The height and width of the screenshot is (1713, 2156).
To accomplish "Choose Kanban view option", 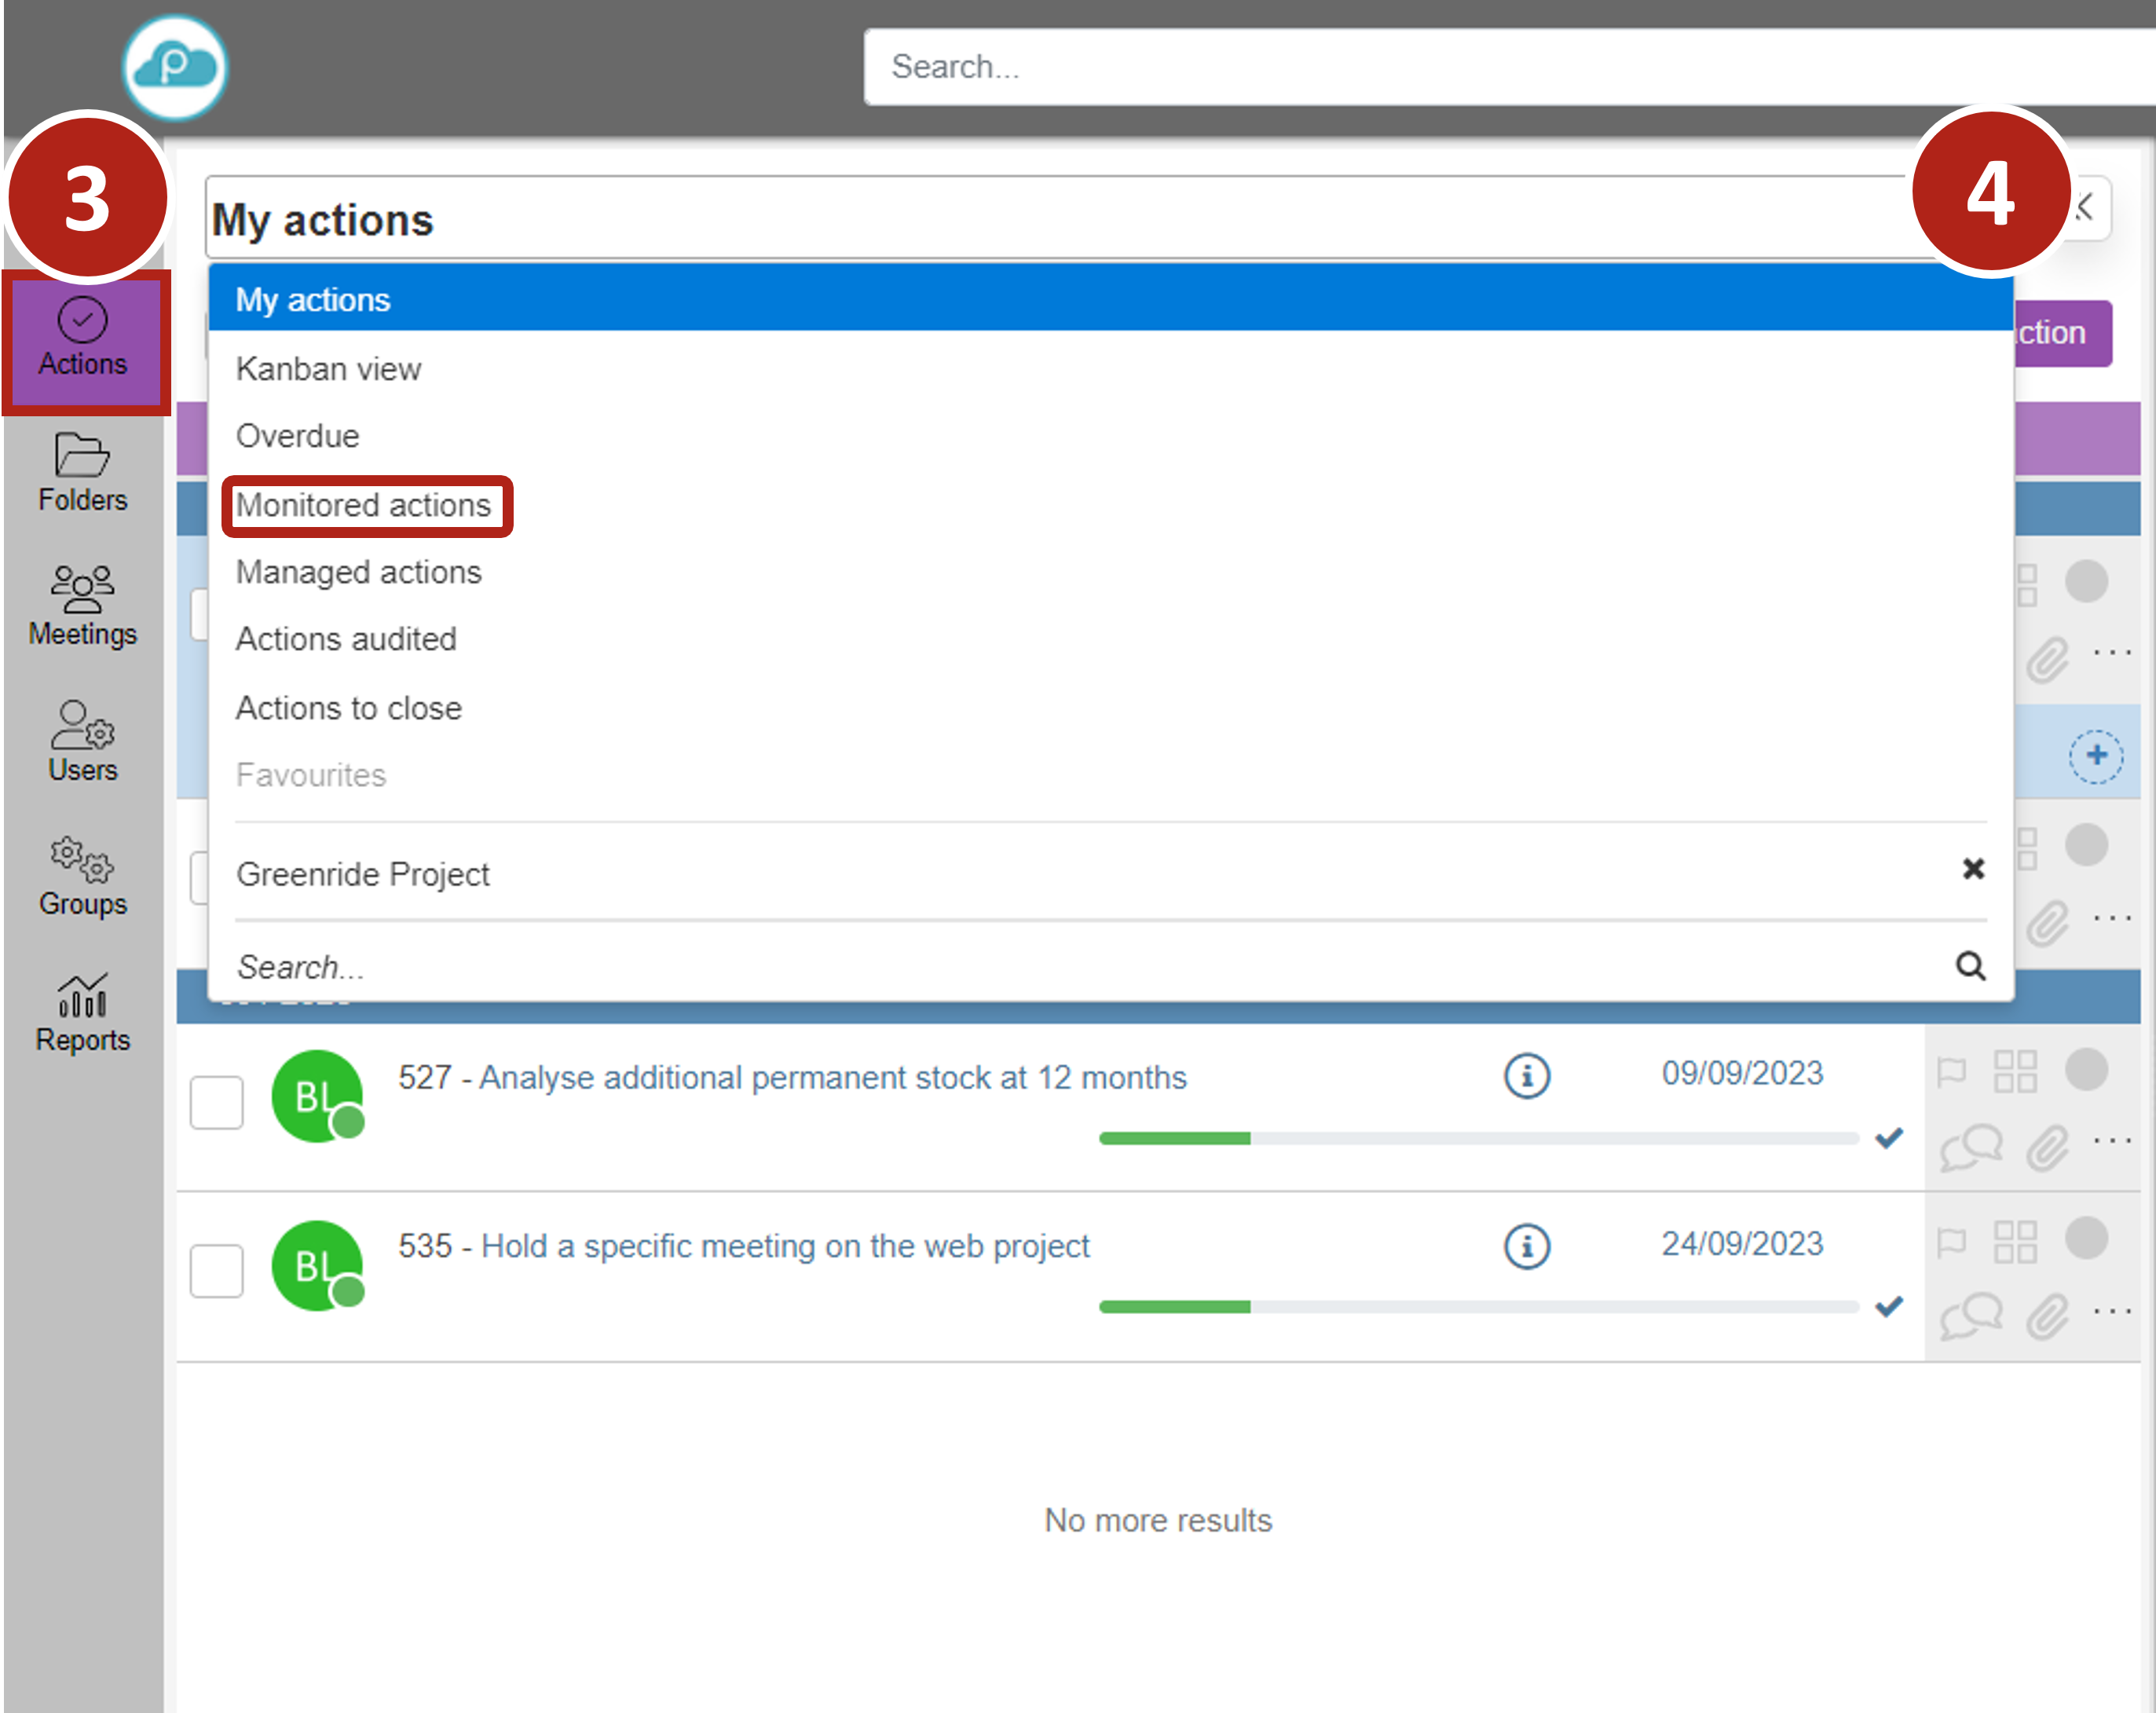I will pos(328,369).
